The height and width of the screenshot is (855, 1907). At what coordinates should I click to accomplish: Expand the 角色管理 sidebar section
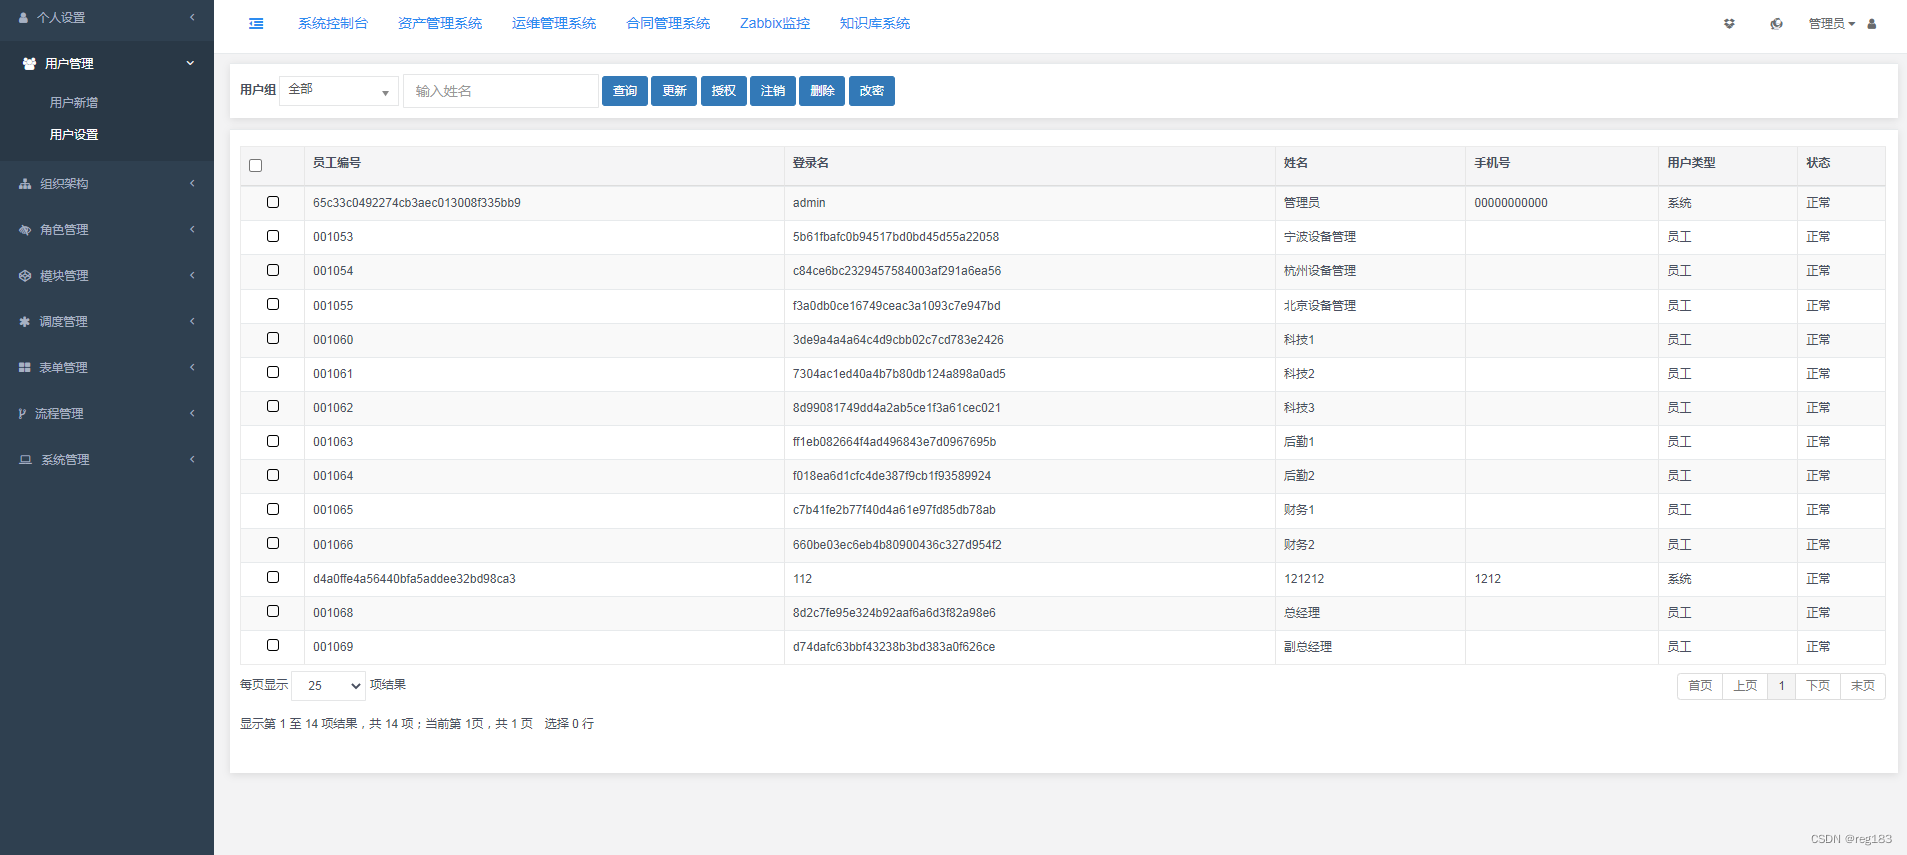point(107,229)
